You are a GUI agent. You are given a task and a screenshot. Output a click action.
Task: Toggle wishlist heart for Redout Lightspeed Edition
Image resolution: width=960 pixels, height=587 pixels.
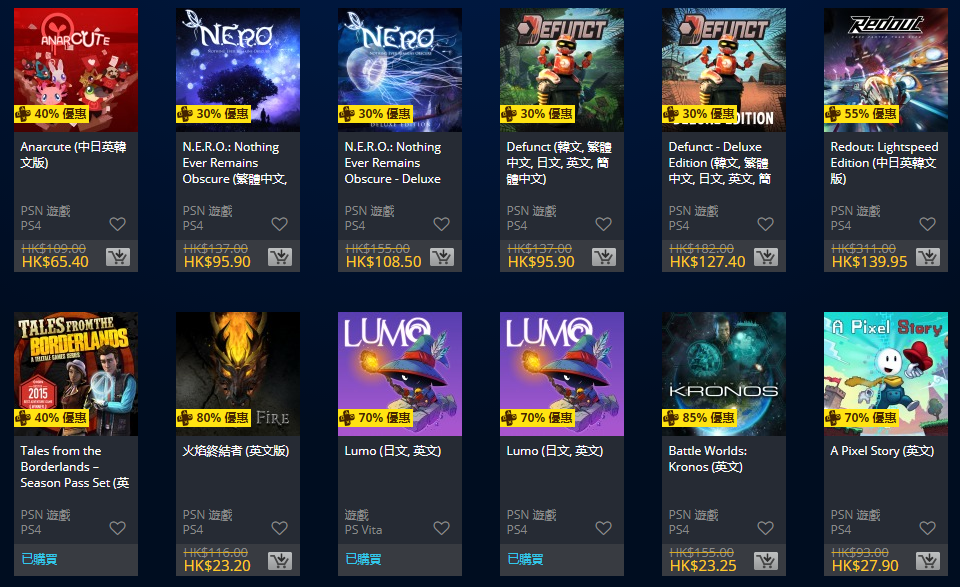[928, 224]
